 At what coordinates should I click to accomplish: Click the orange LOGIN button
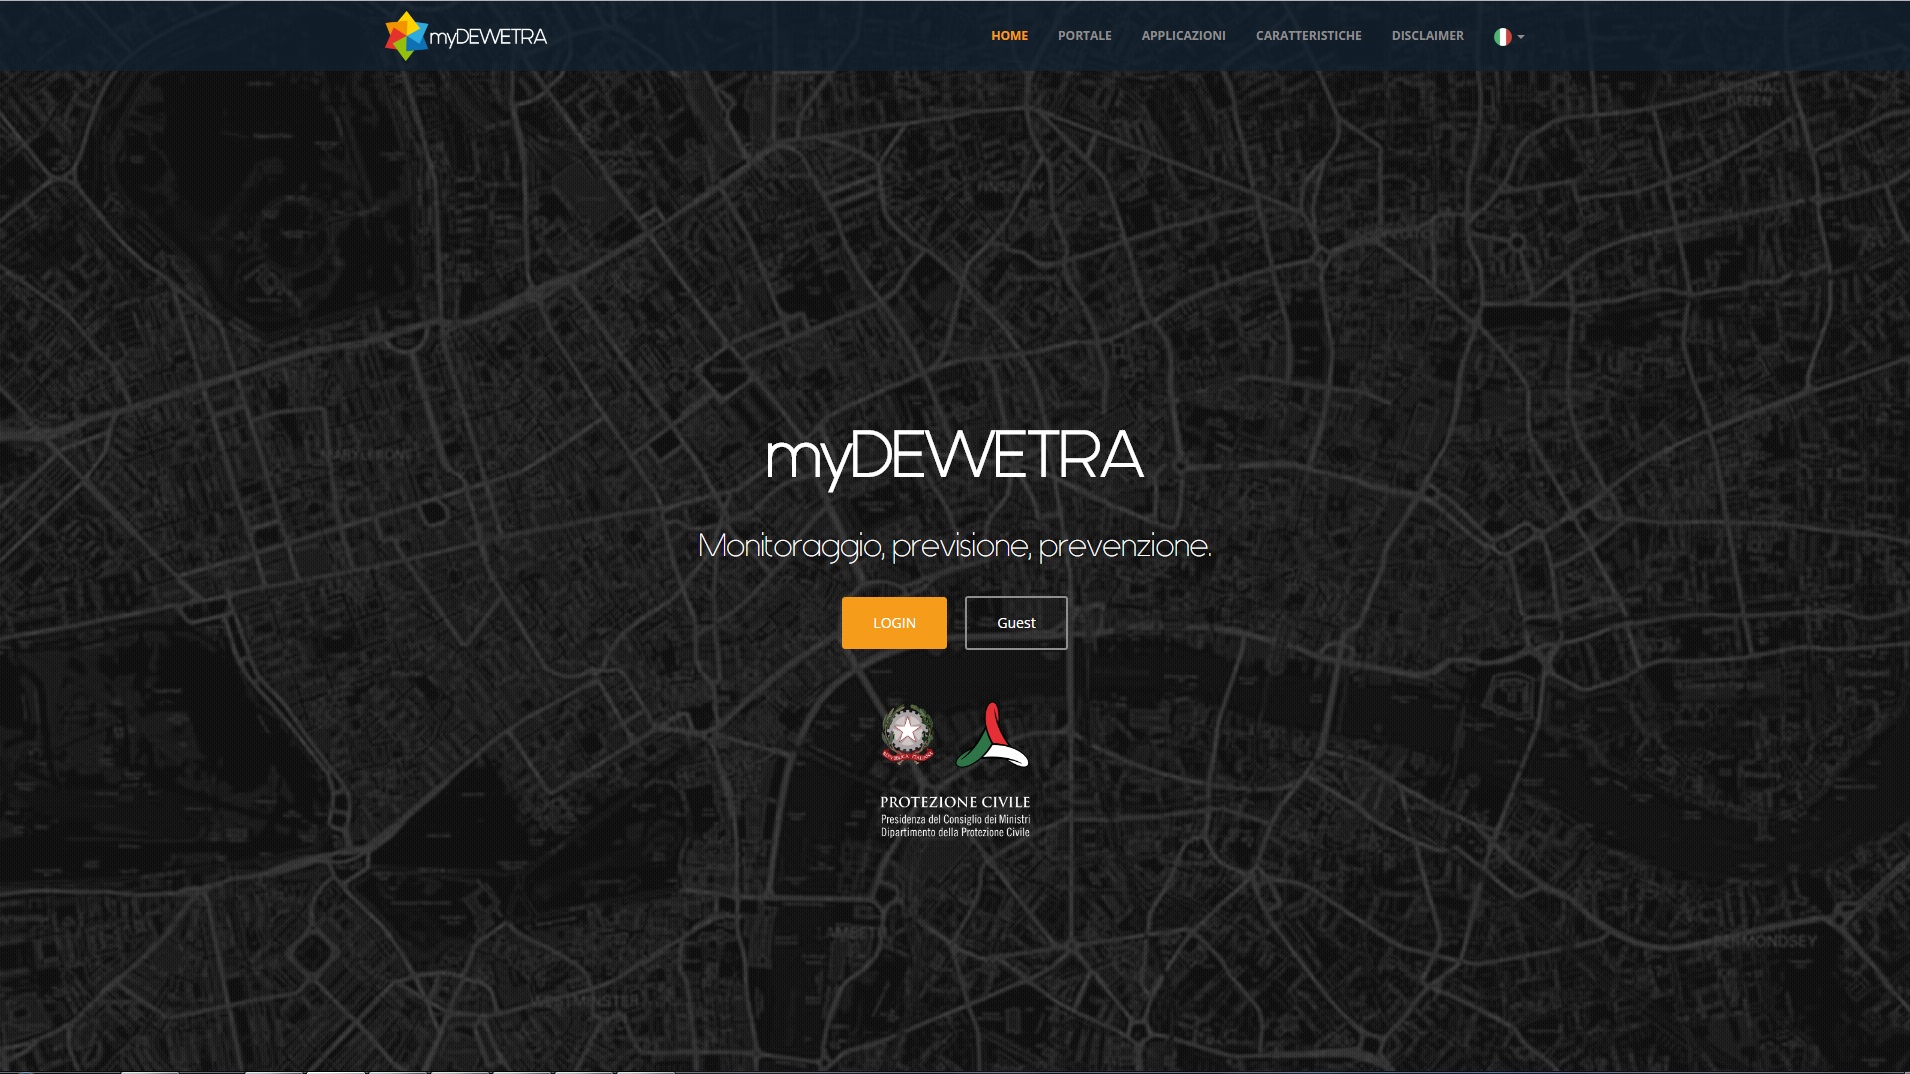tap(894, 623)
